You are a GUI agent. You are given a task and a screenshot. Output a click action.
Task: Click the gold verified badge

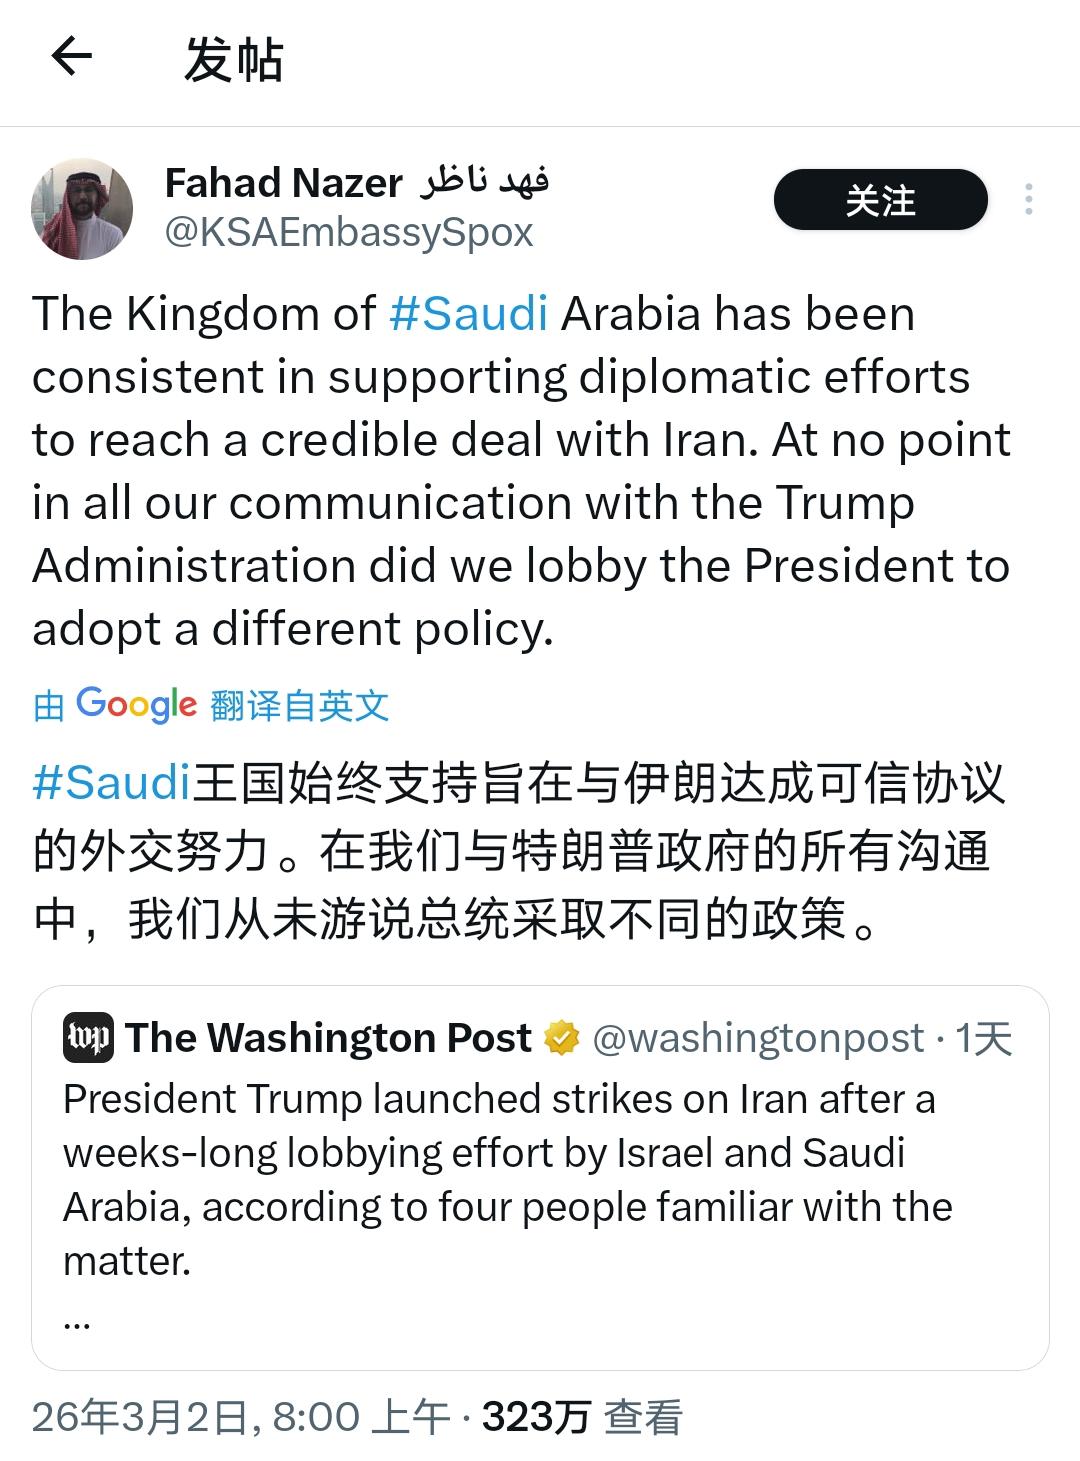click(562, 1038)
